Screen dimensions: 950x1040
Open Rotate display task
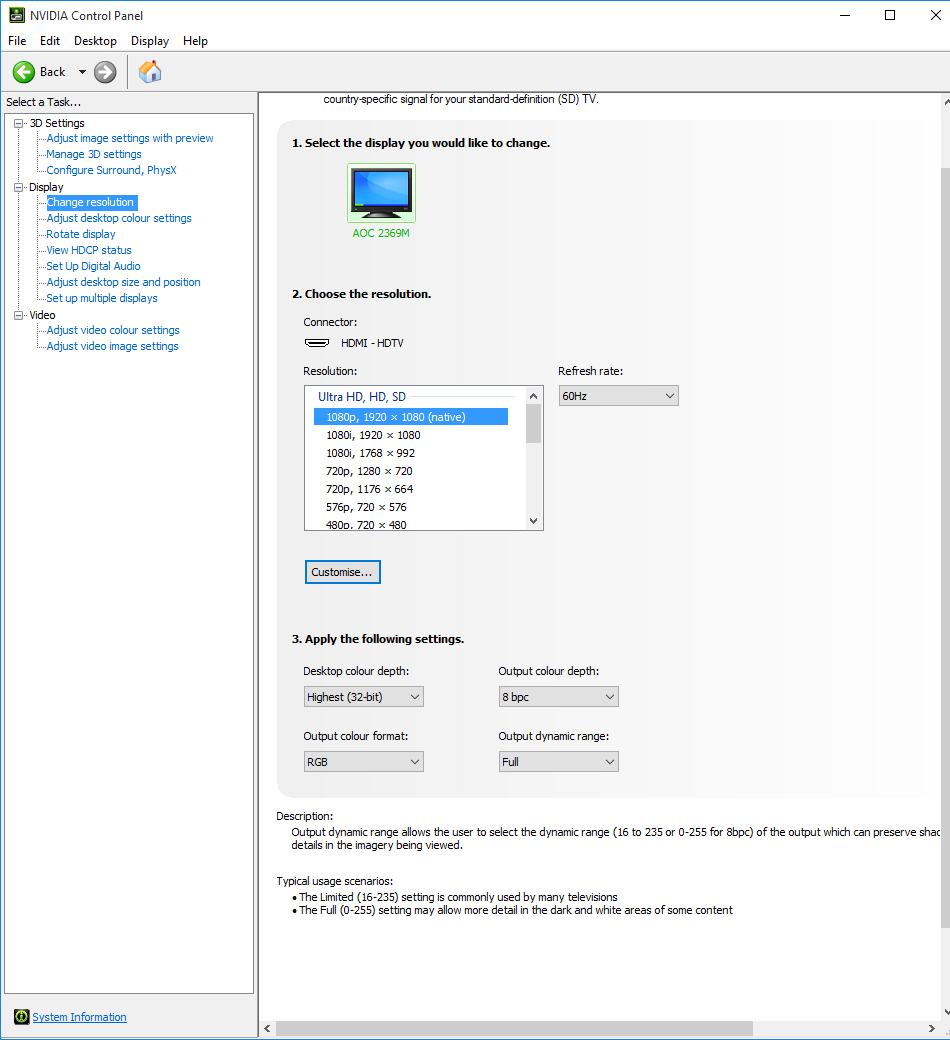click(x=81, y=234)
